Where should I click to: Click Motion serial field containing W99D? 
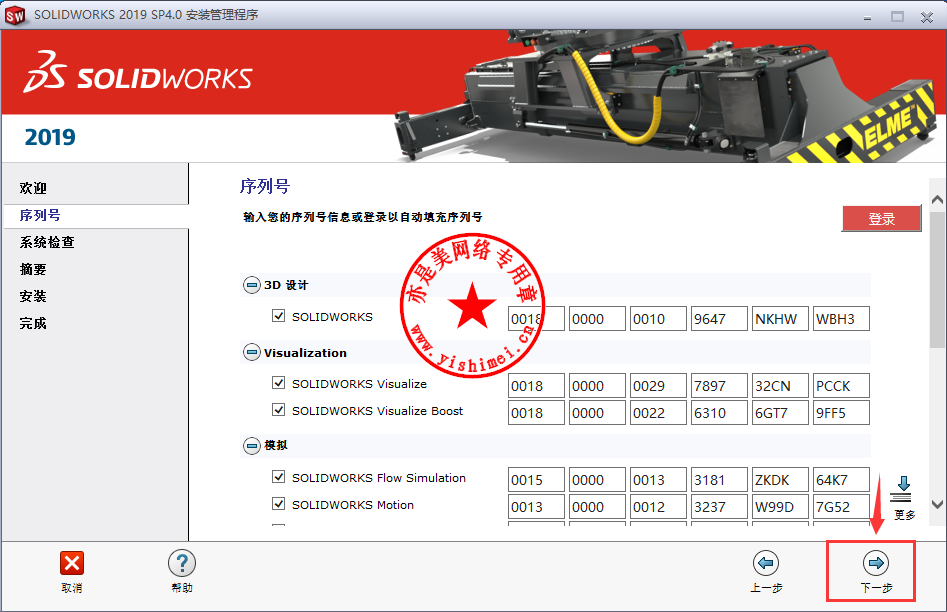tap(780, 507)
